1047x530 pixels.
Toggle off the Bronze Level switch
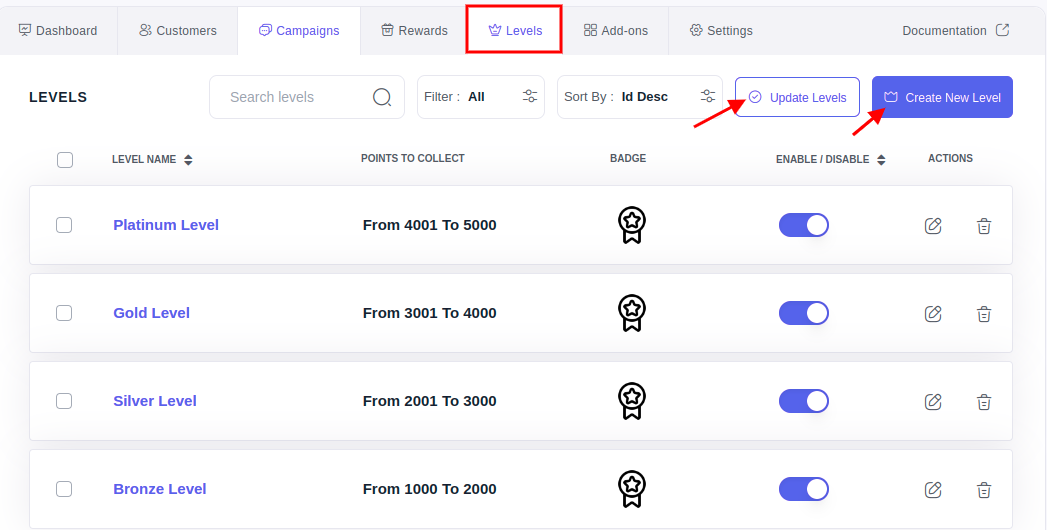coord(804,489)
